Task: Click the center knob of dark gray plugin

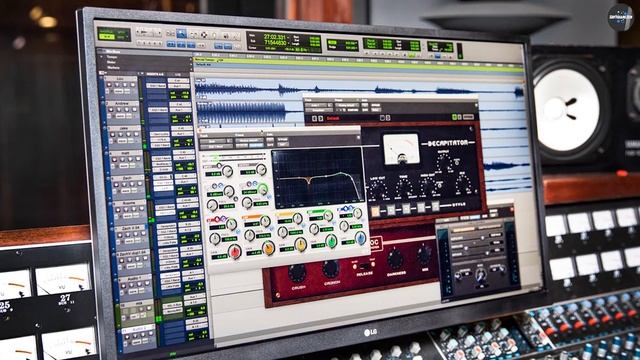Action: 481,275
